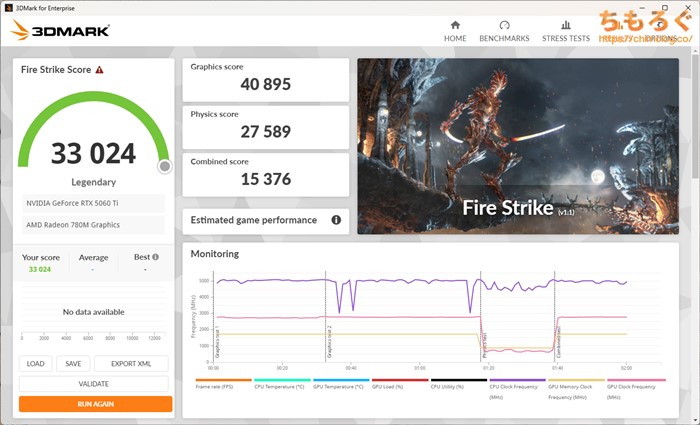700x425 pixels.
Task: Open Estimated game performance info icon
Action: click(336, 220)
